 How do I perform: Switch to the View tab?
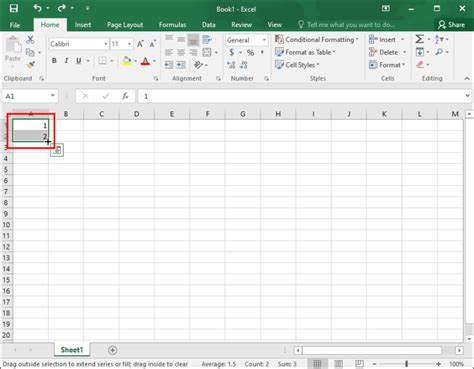coord(274,25)
